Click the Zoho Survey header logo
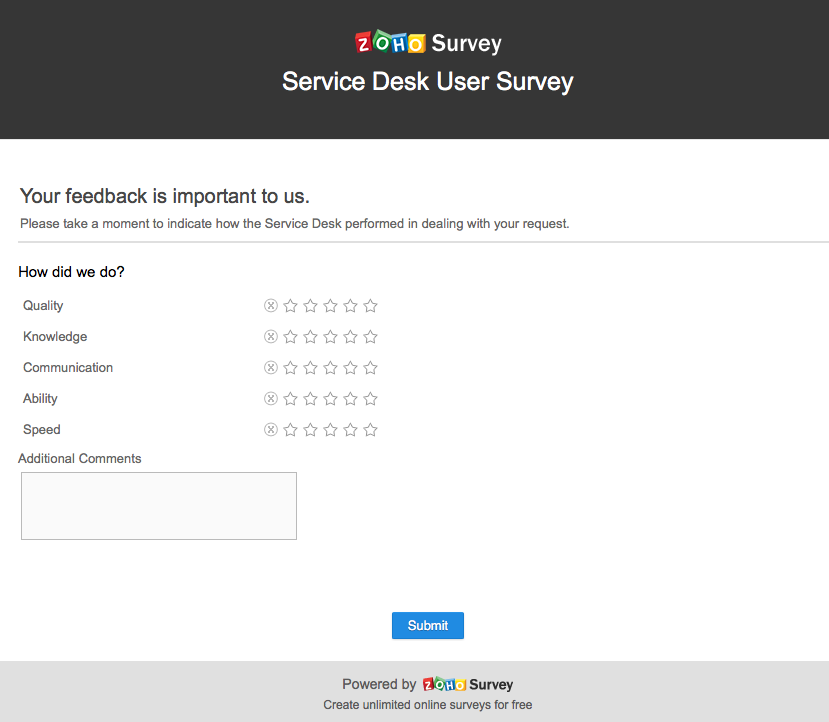The height and width of the screenshot is (722, 829). (x=428, y=43)
